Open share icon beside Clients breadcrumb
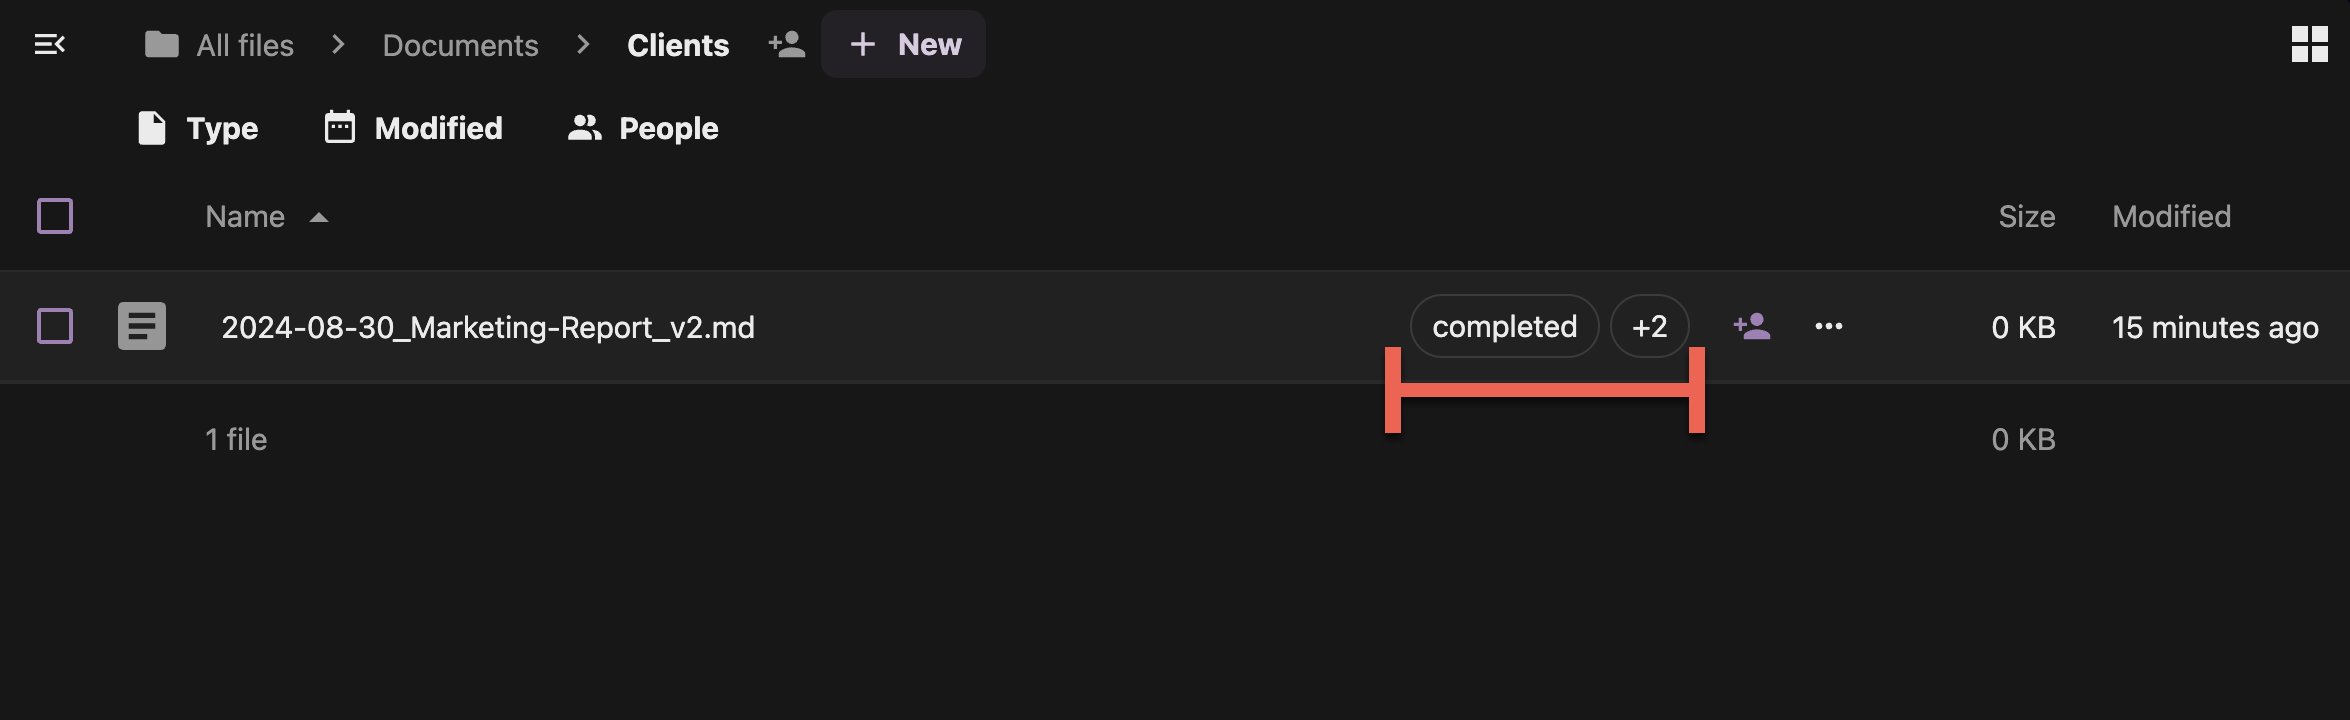This screenshot has height=720, width=2350. (786, 44)
